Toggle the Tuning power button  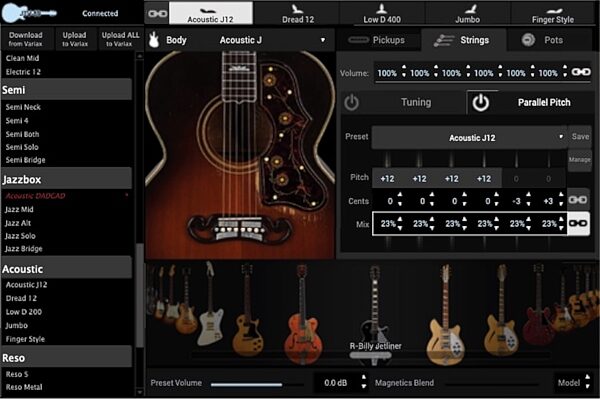click(351, 103)
